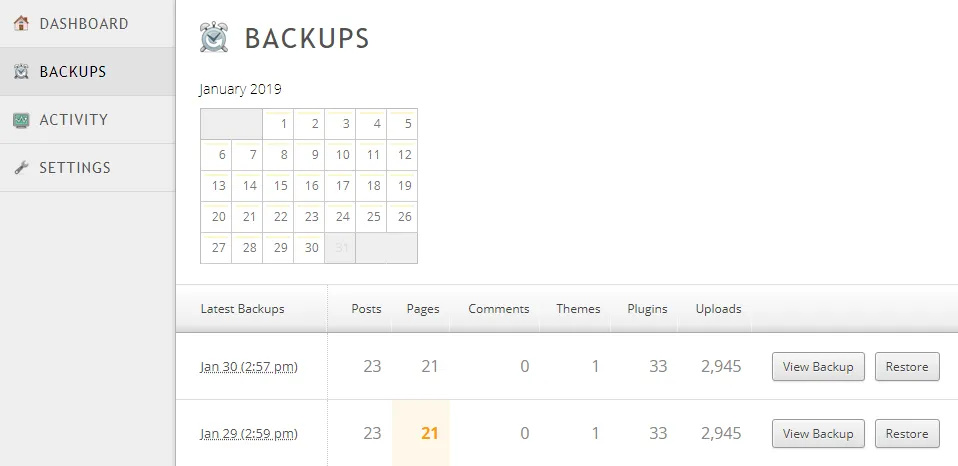This screenshot has height=466, width=958.
Task: Select January 30 in the calendar
Action: [x=310, y=248]
